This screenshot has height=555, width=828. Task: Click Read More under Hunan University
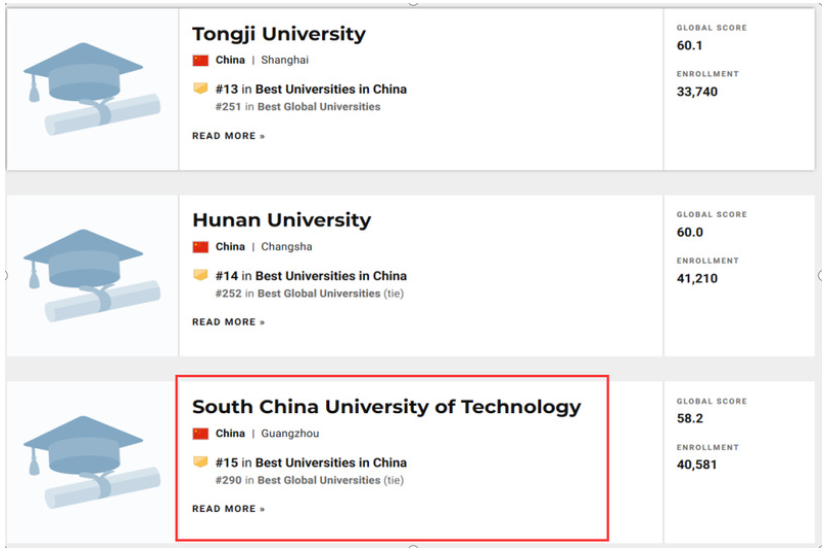(x=228, y=322)
